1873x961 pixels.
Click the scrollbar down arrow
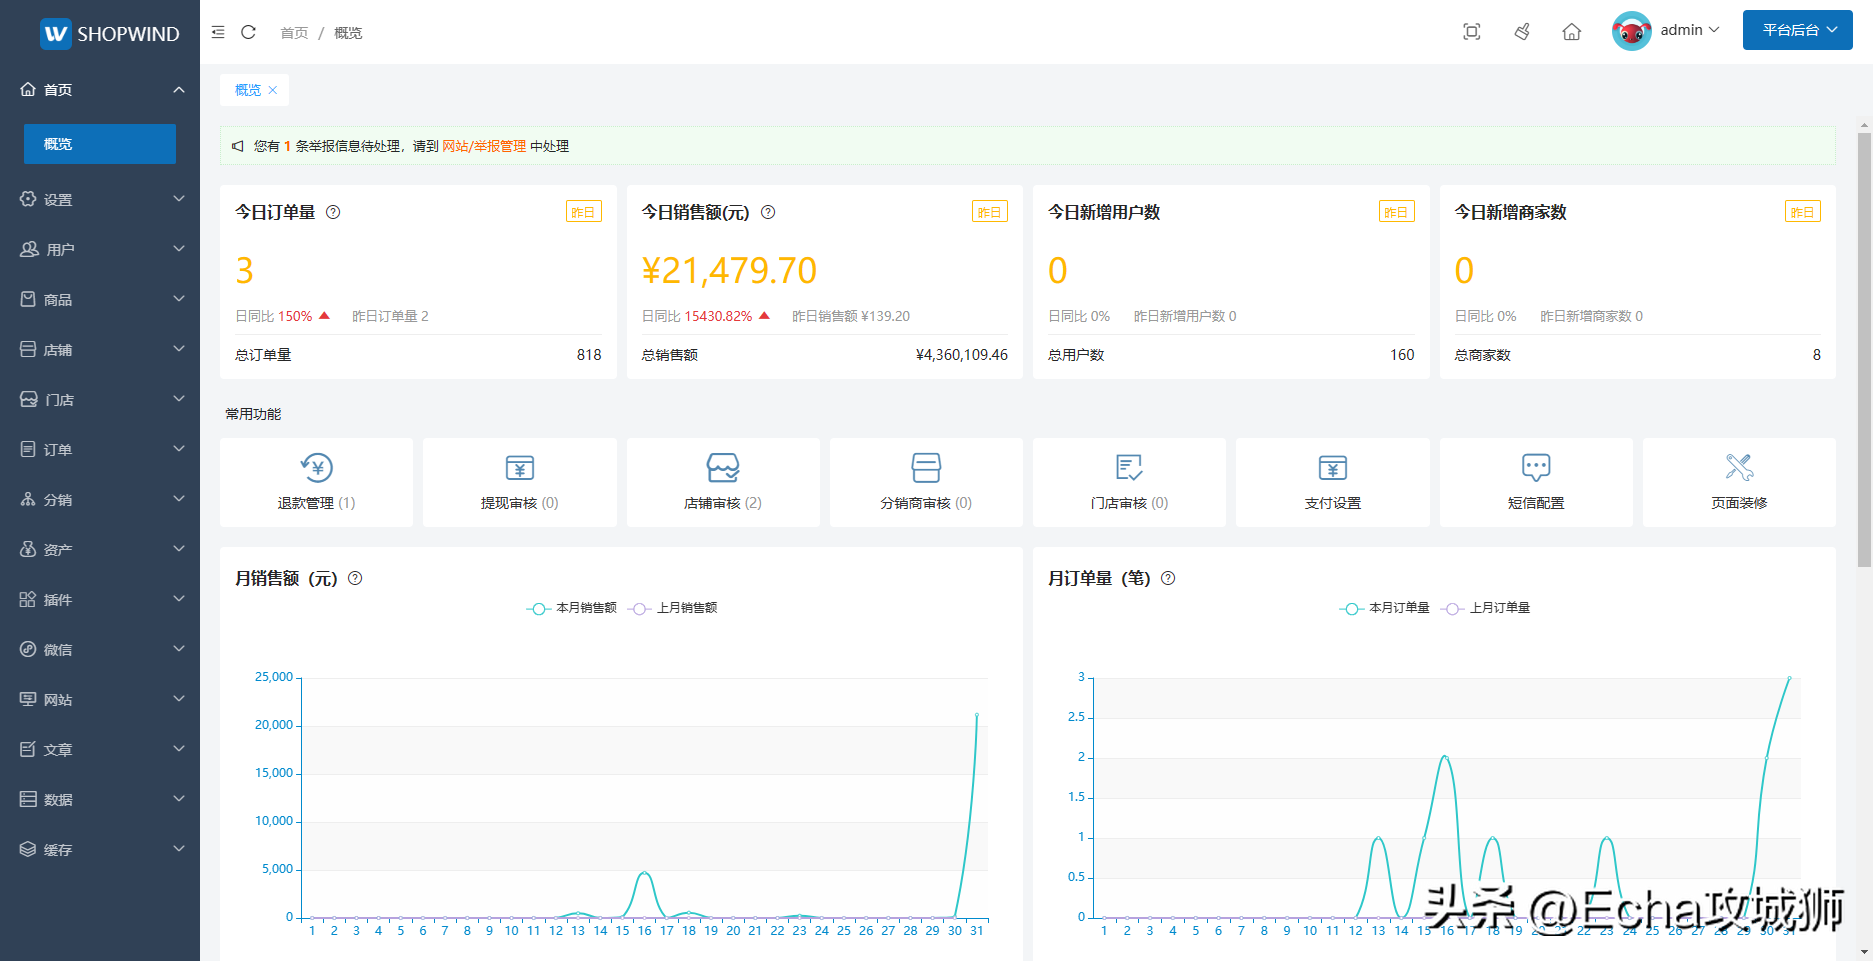pyautogui.click(x=1864, y=953)
